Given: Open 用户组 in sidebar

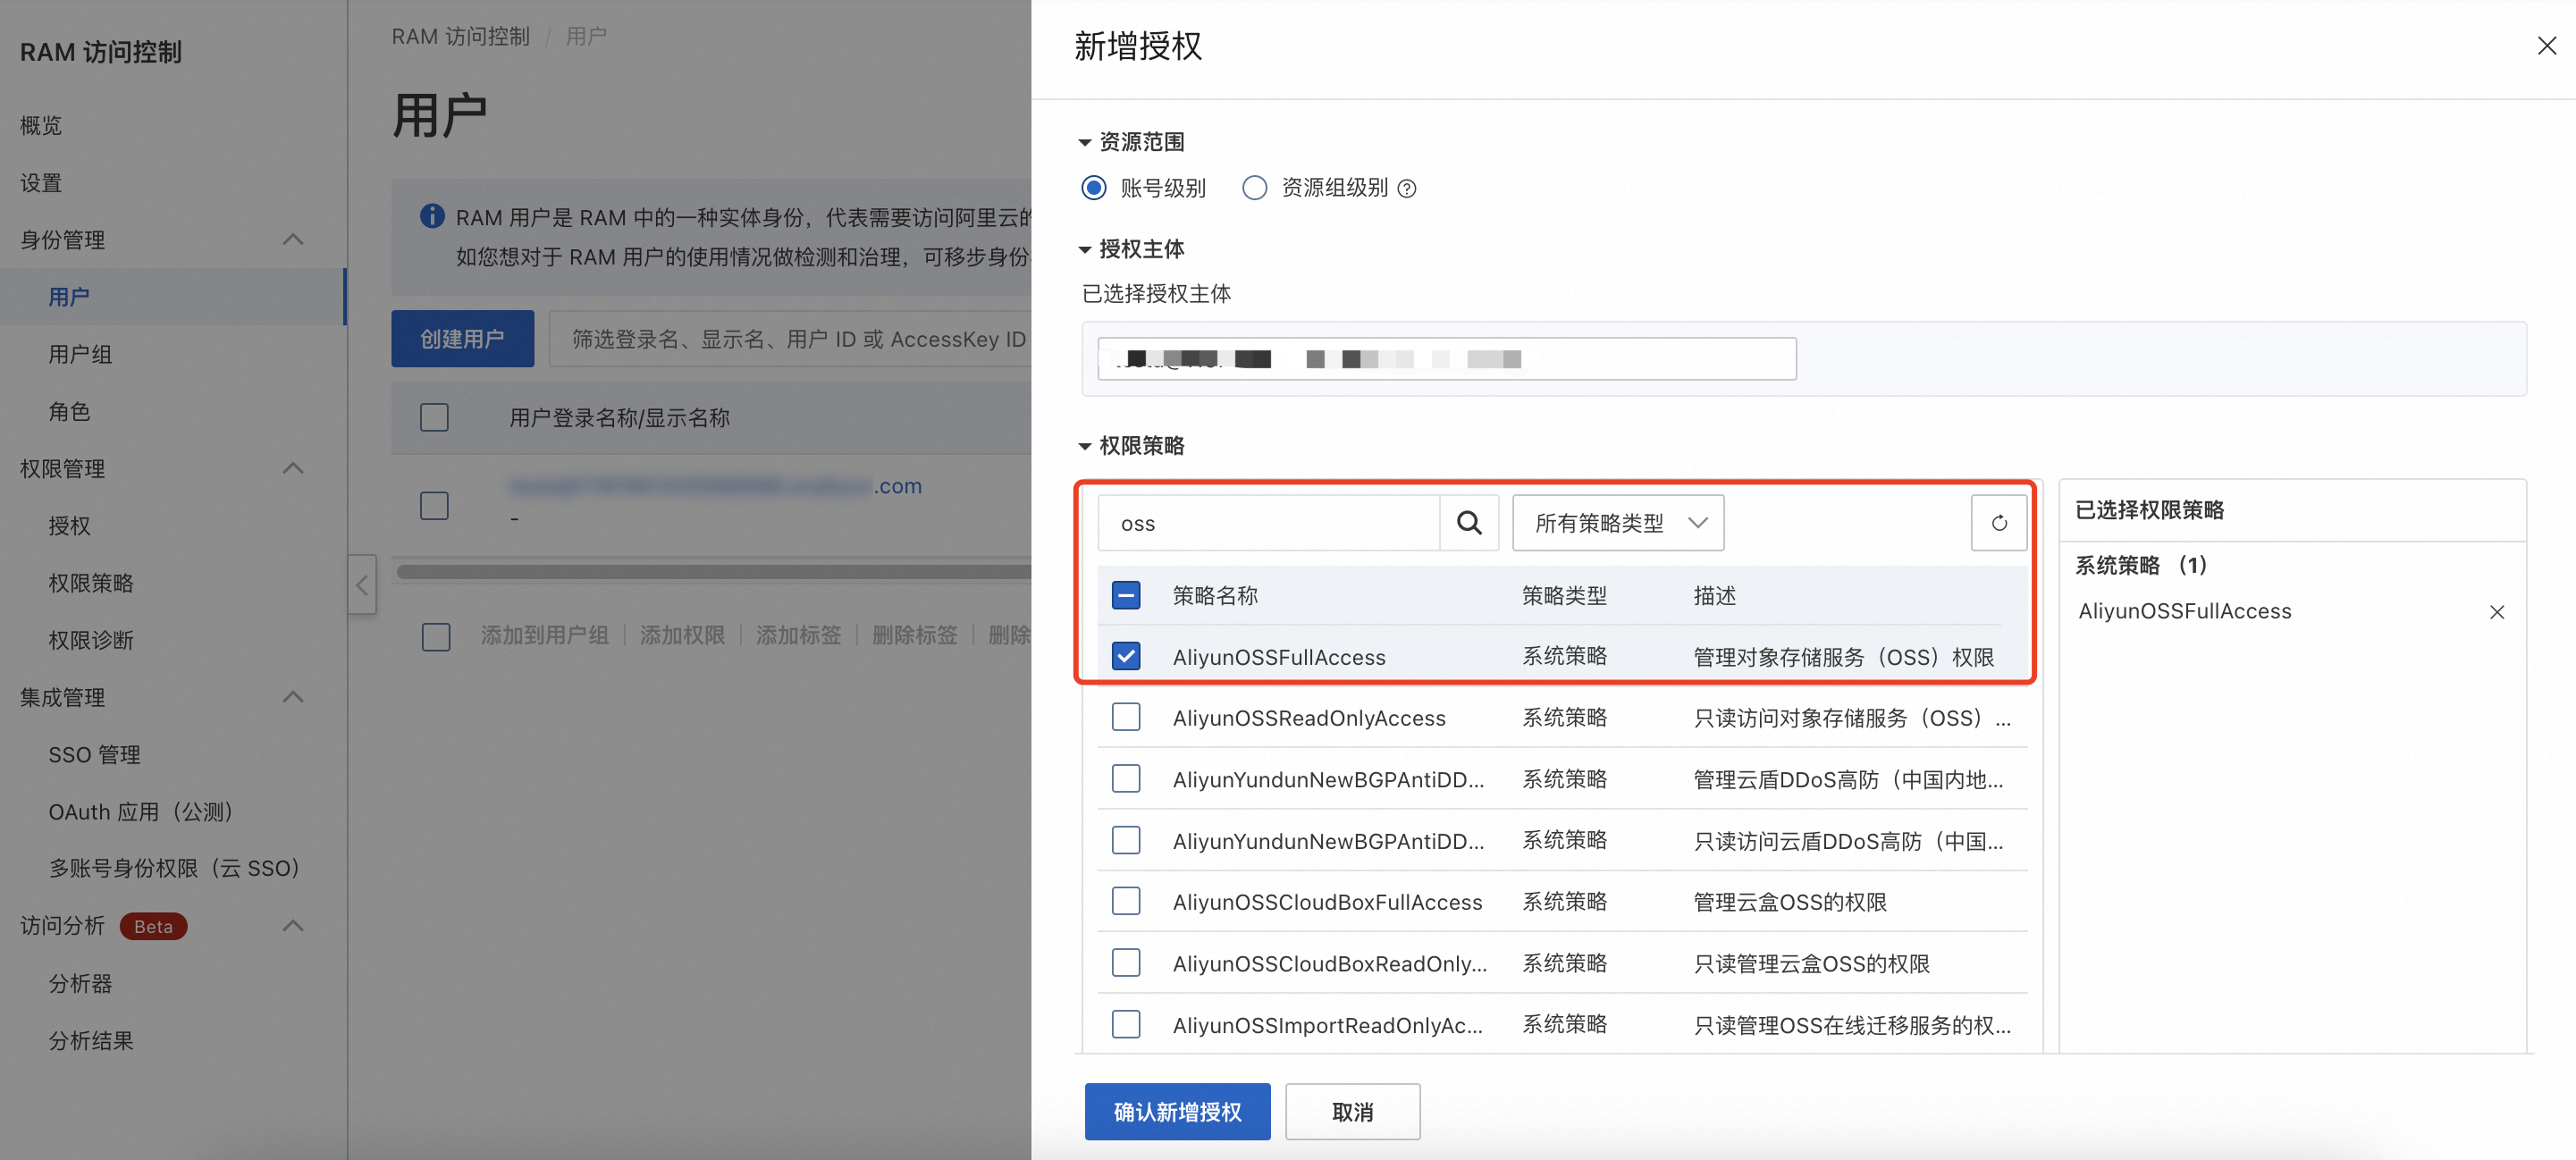Looking at the screenshot, I should [80, 354].
